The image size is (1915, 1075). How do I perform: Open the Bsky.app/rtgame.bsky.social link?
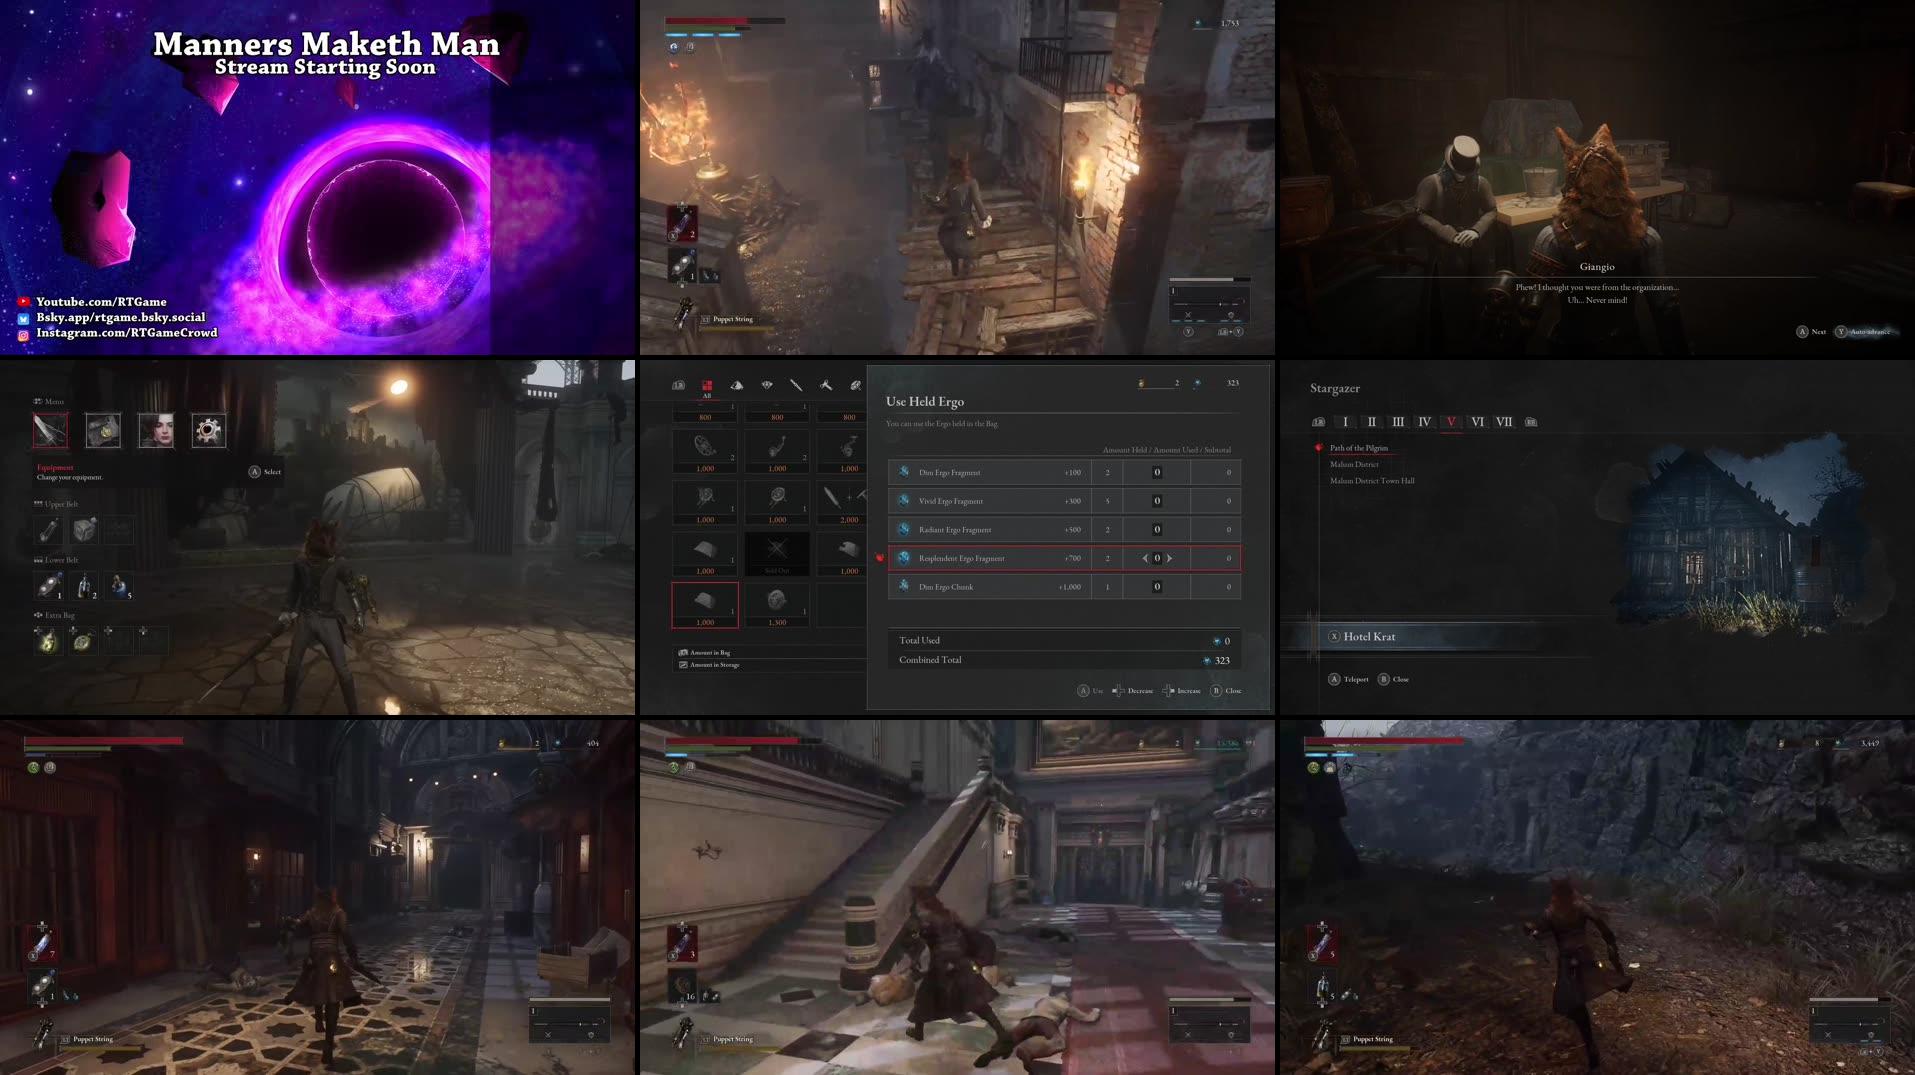120,318
